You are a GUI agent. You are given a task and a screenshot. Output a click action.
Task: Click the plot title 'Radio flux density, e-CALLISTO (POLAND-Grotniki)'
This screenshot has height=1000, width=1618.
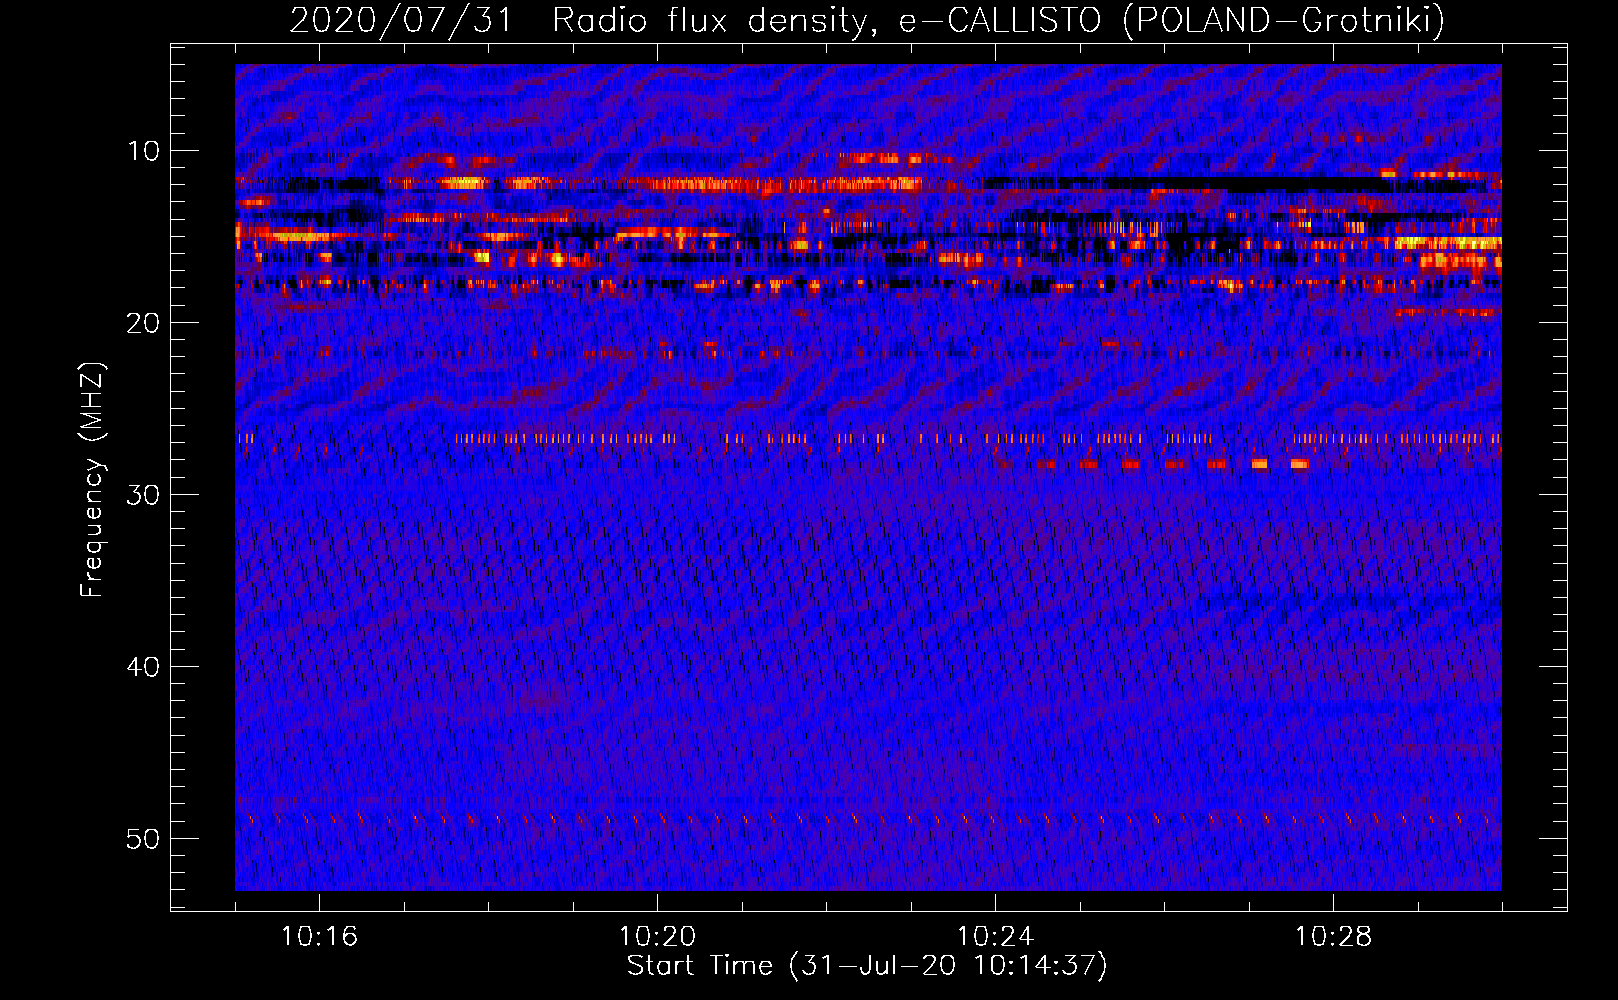pyautogui.click(x=998, y=20)
